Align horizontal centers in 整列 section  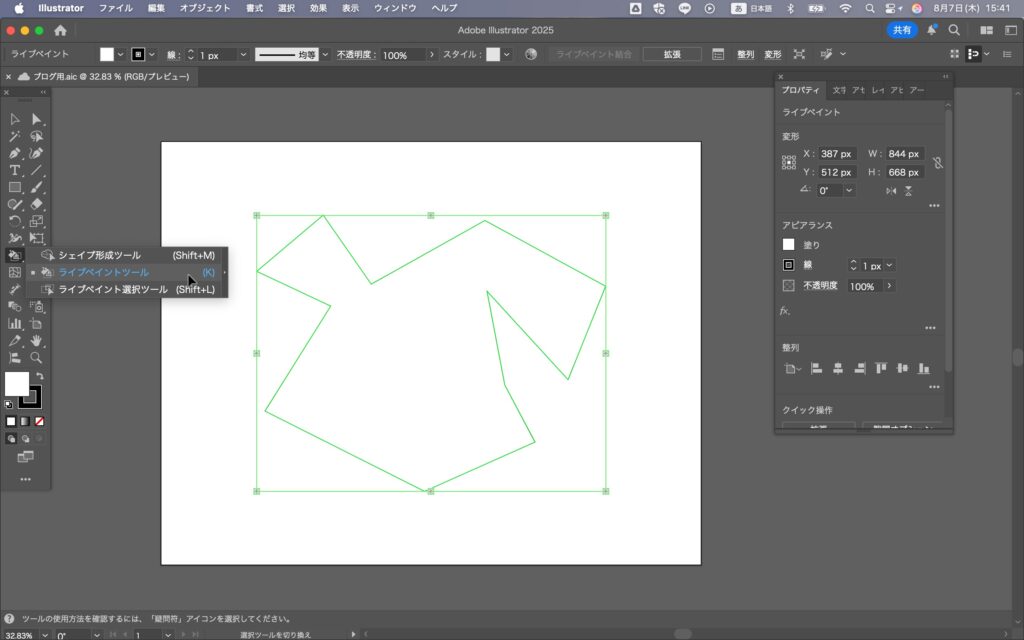838,368
